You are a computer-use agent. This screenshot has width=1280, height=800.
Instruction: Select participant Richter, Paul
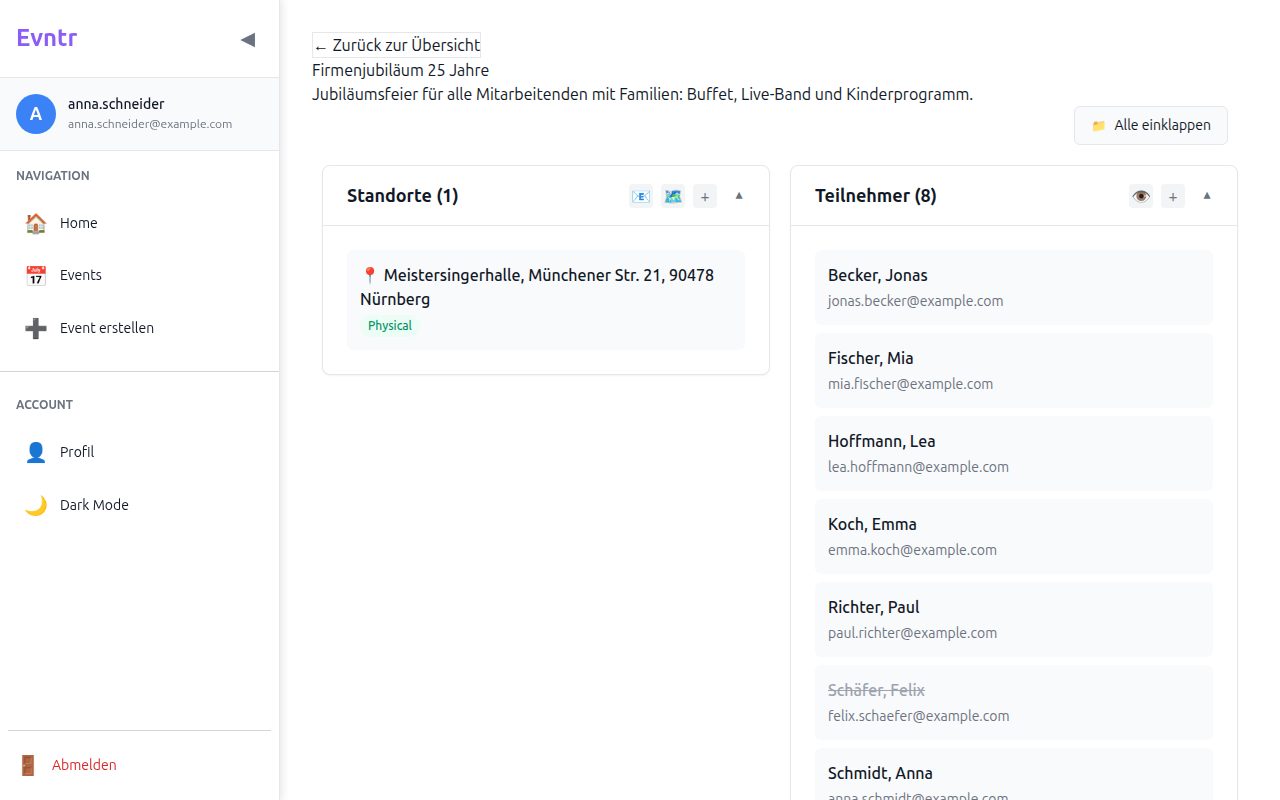point(1014,619)
